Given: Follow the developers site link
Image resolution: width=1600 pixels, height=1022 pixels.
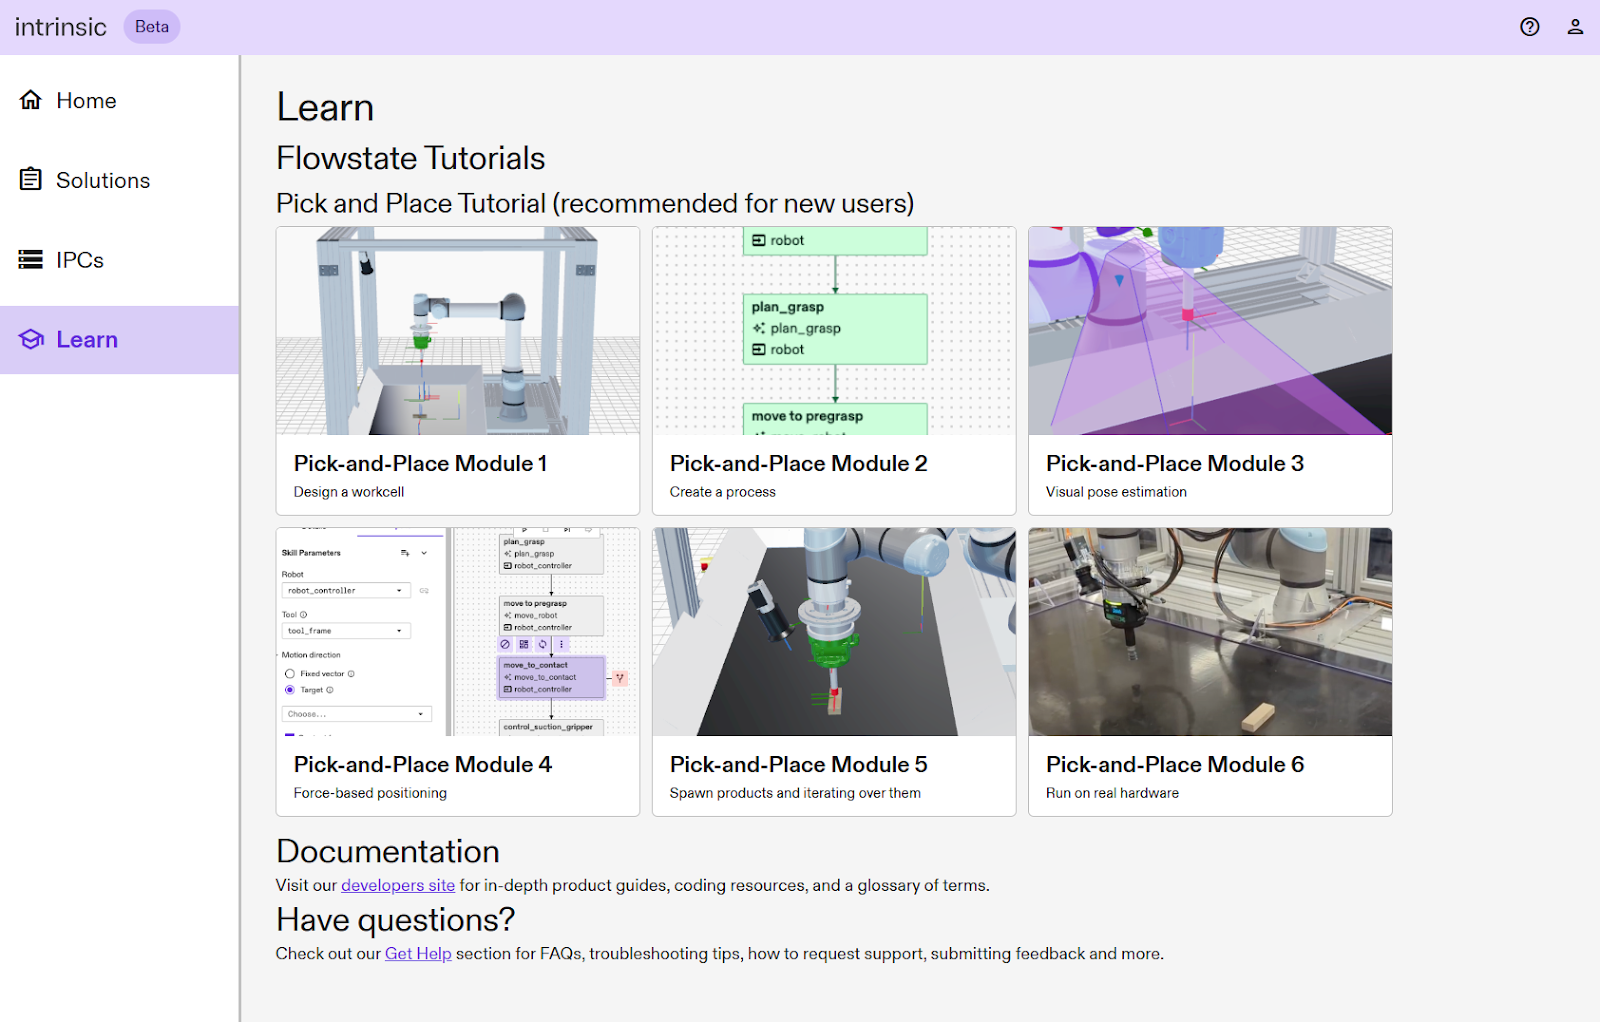Looking at the screenshot, I should [397, 885].
